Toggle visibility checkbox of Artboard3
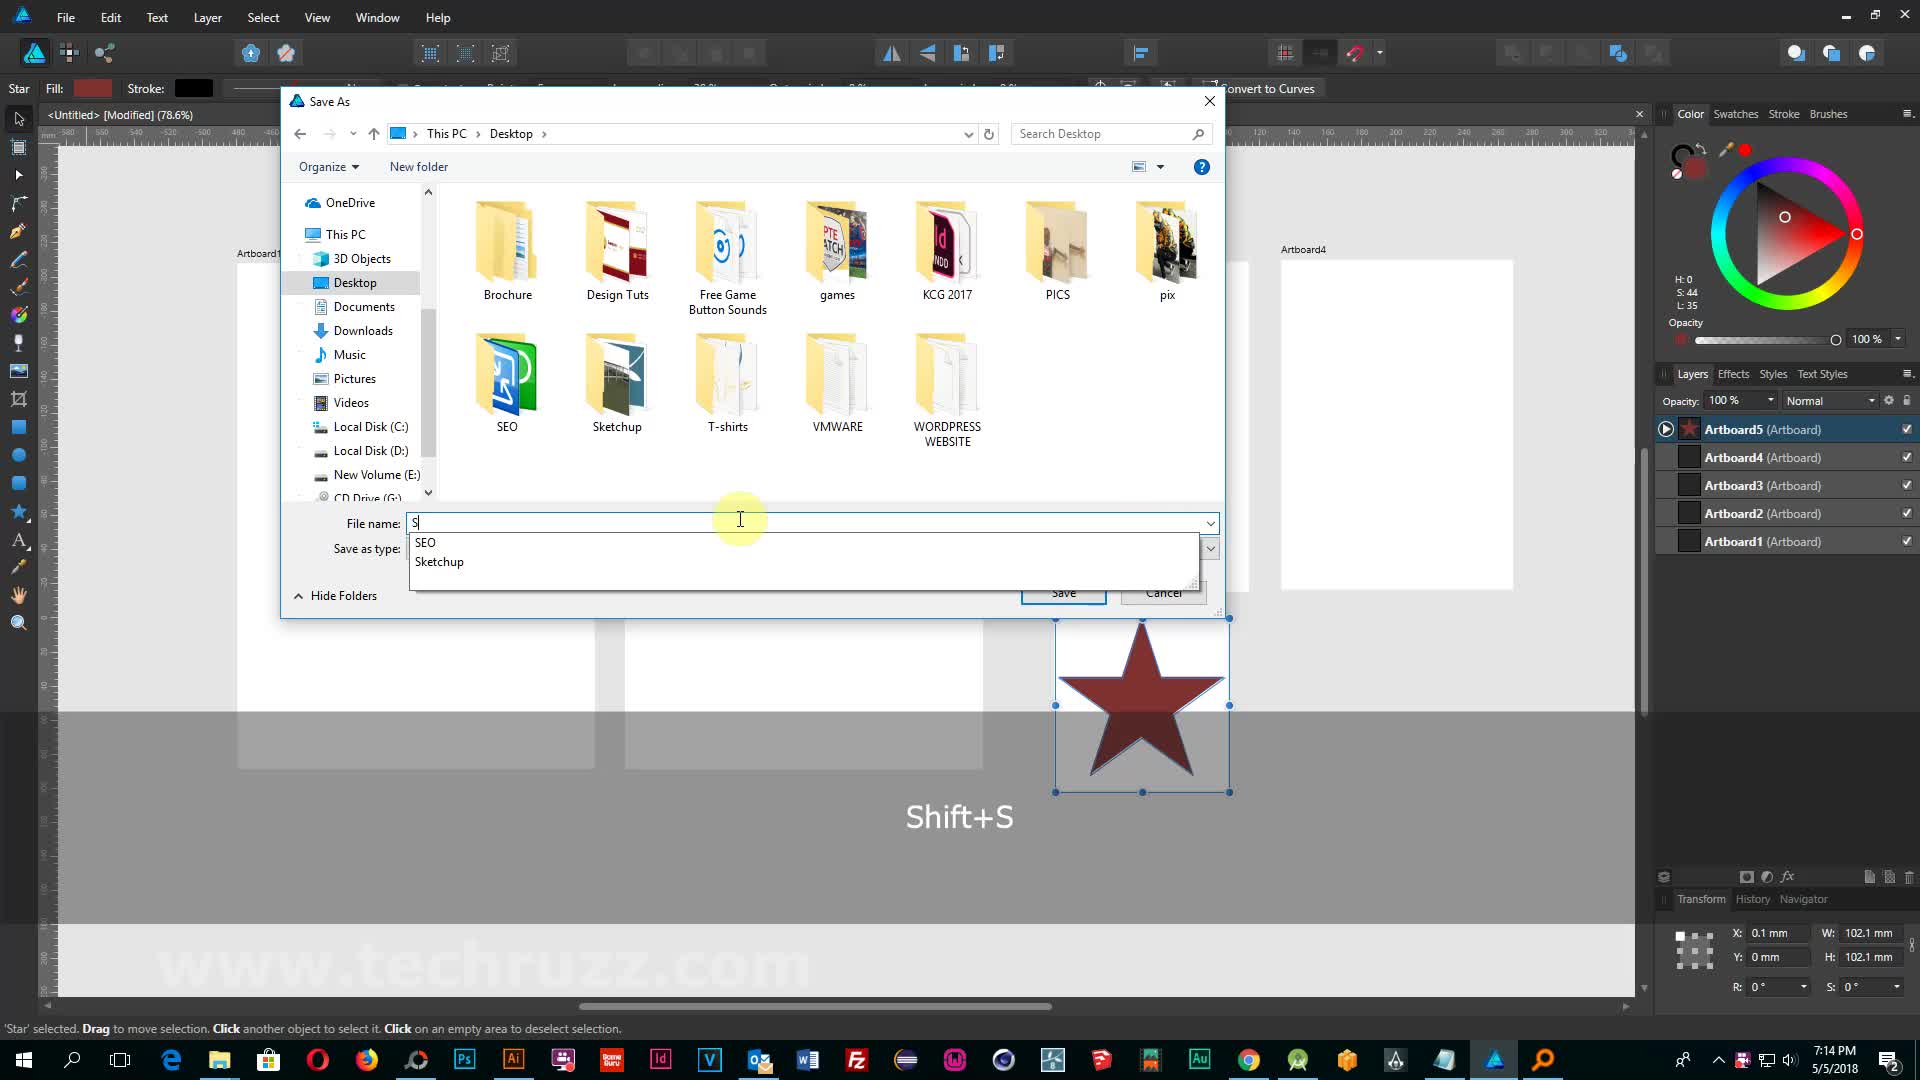 1907,485
